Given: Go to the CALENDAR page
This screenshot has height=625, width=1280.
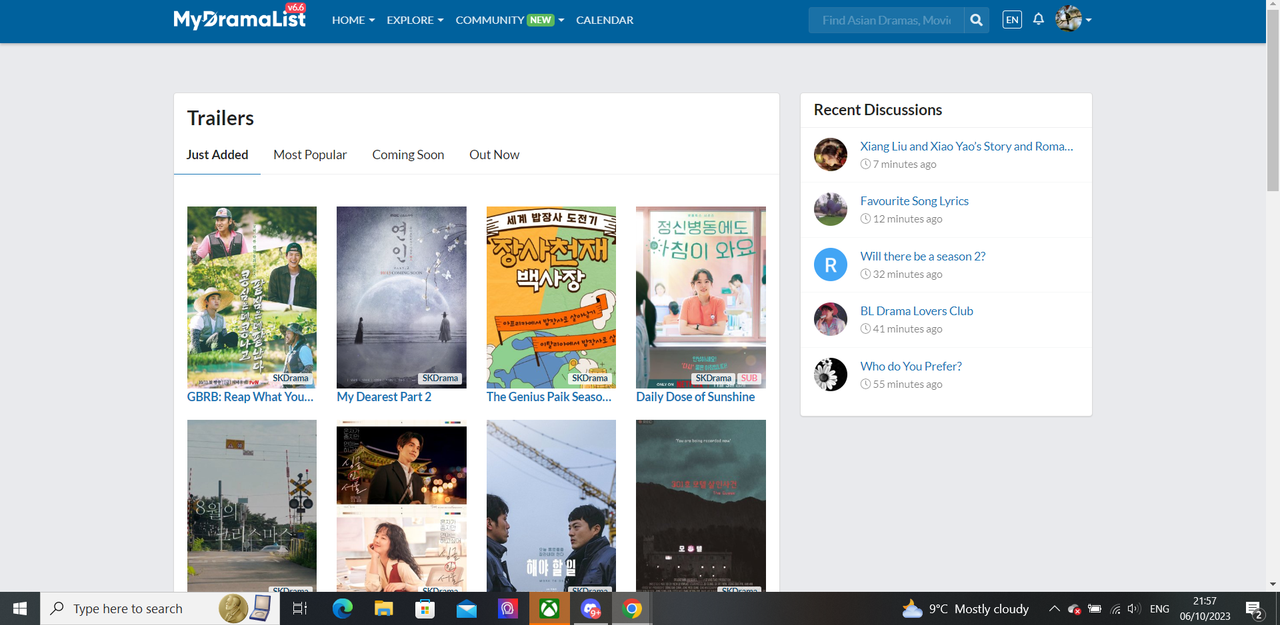Looking at the screenshot, I should (605, 20).
